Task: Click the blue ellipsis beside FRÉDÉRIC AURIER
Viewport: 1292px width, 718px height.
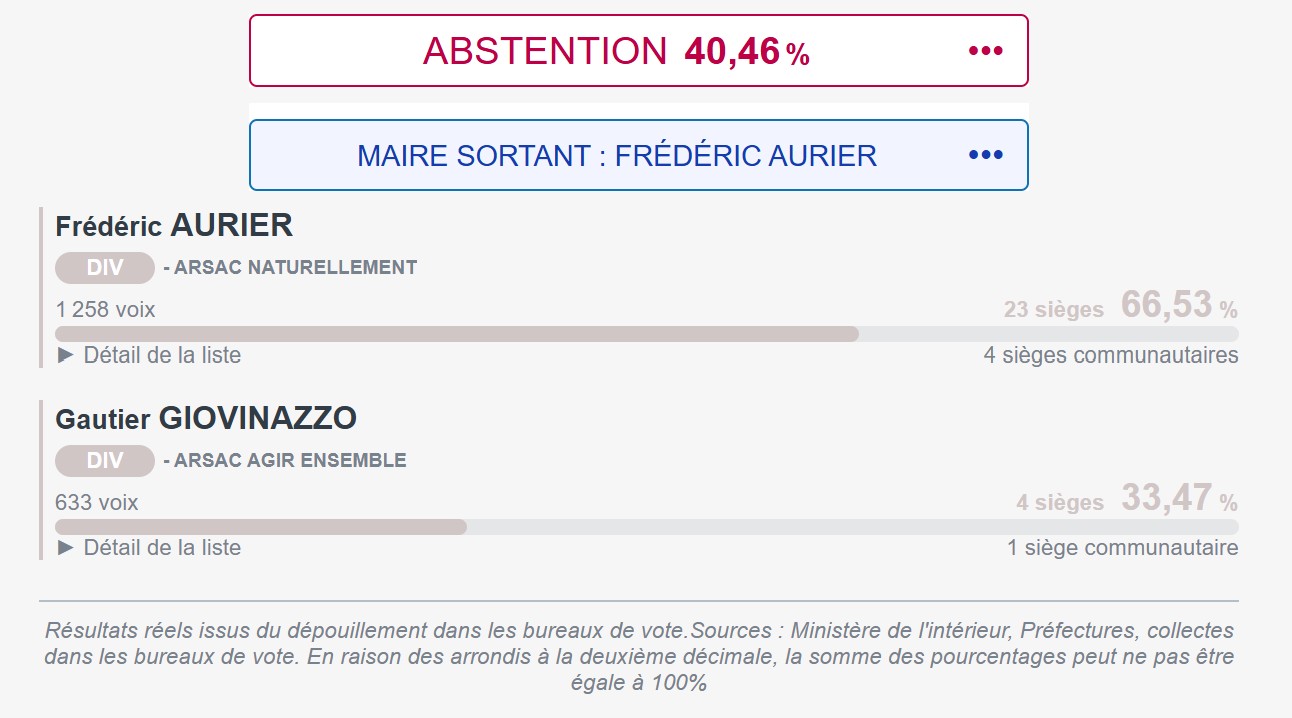Action: [x=984, y=155]
